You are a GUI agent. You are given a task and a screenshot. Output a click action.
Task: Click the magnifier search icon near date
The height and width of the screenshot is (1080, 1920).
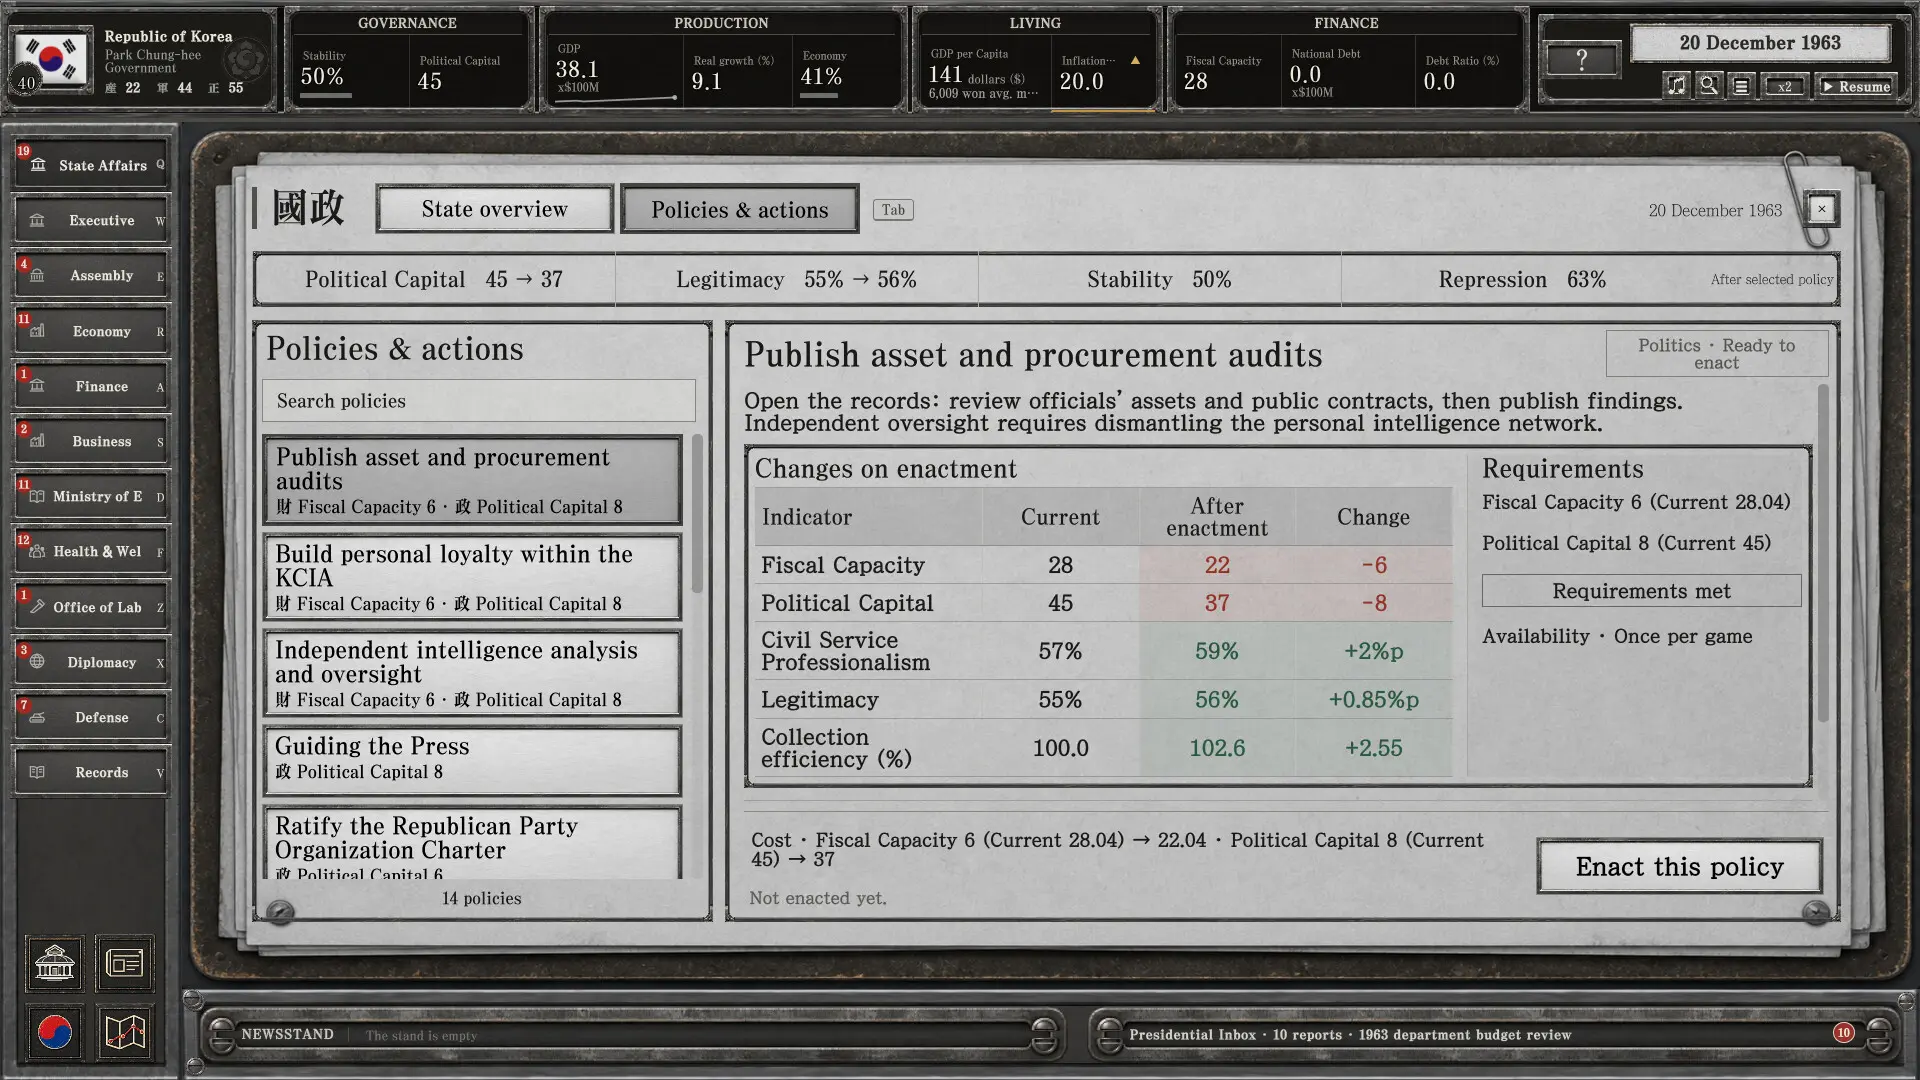coord(1709,86)
